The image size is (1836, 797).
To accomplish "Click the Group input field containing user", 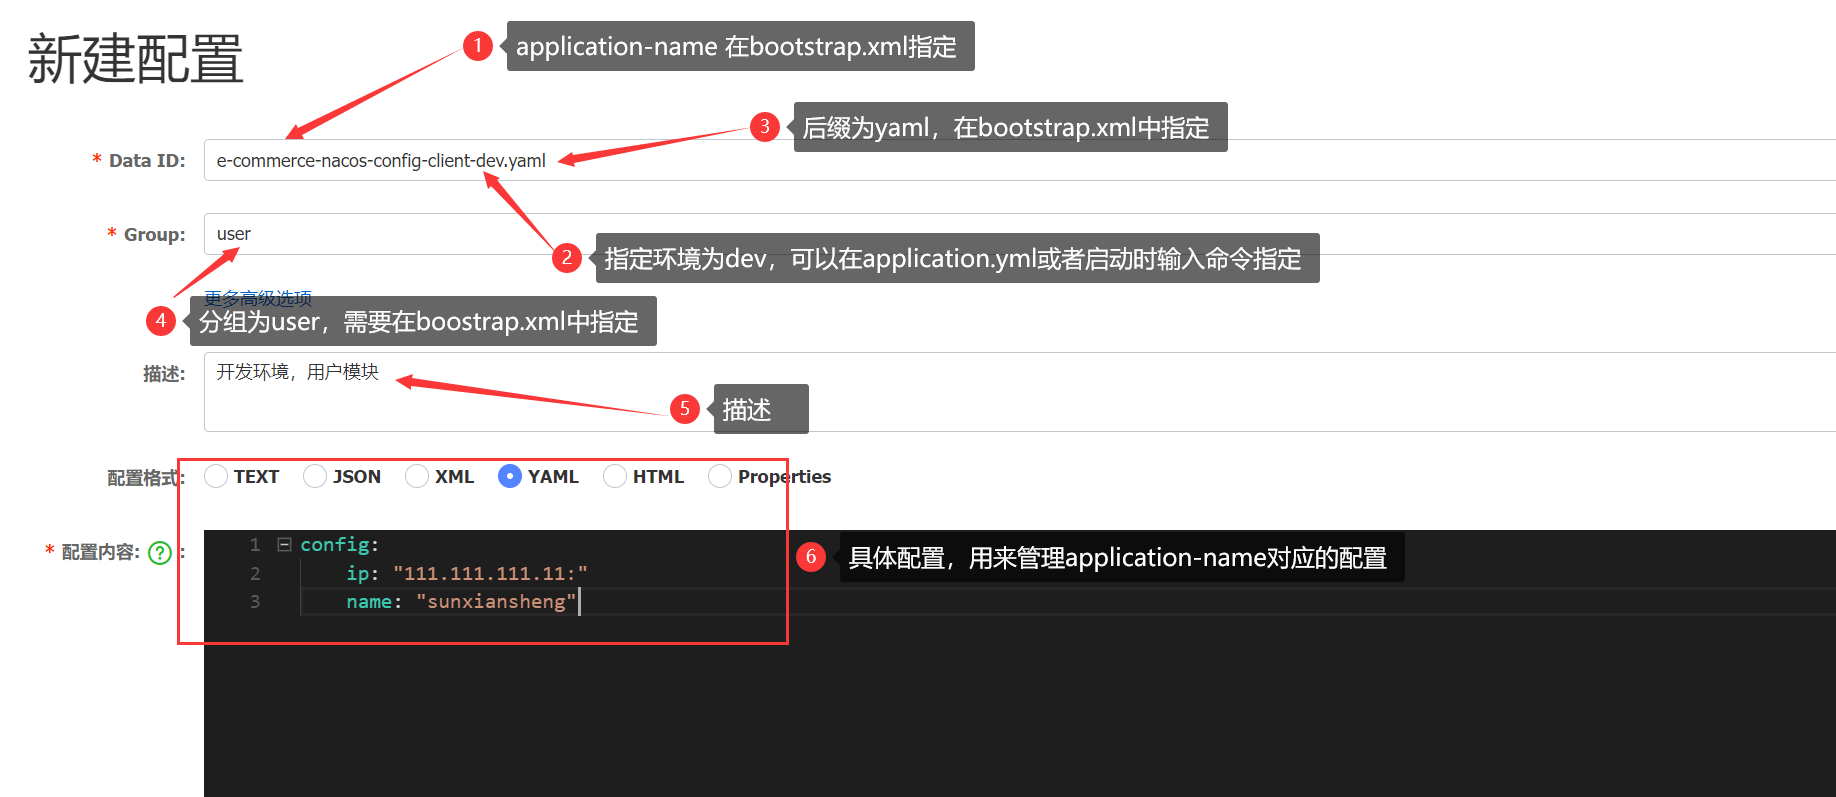I will click(x=1020, y=234).
